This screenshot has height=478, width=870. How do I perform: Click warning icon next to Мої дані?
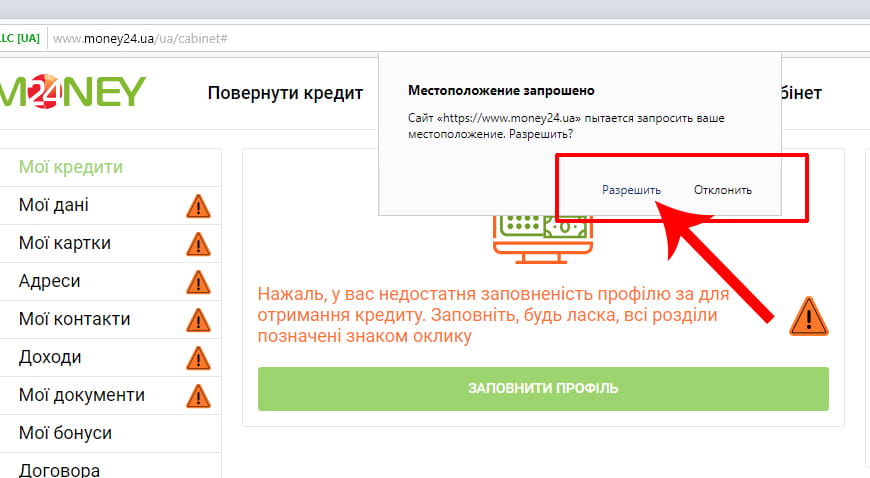tap(198, 206)
